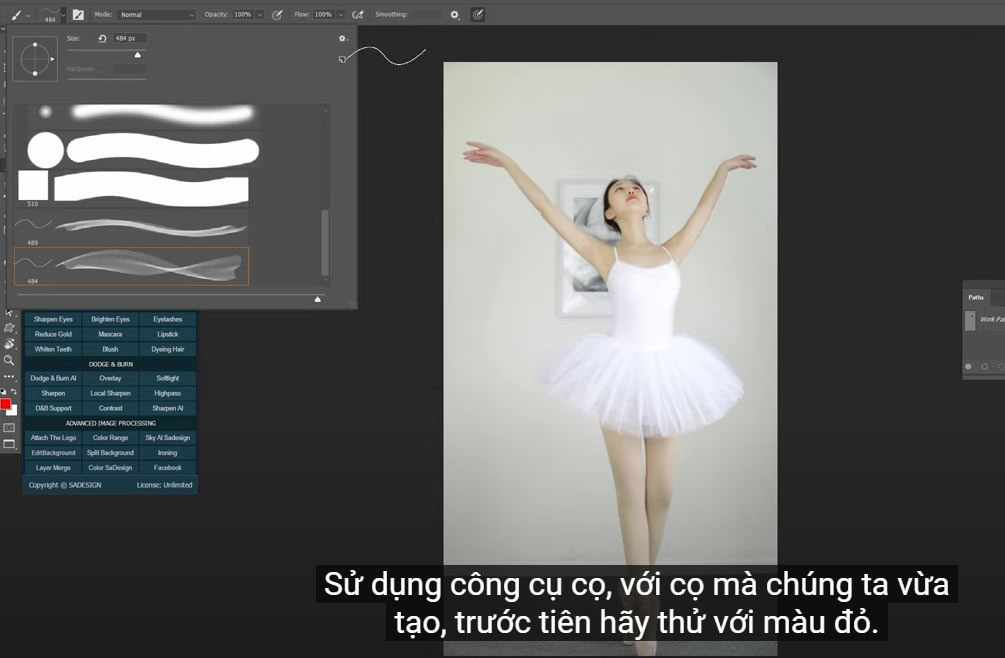The image size is (1005, 658).
Task: Toggle symmetry paint options button
Action: (477, 15)
